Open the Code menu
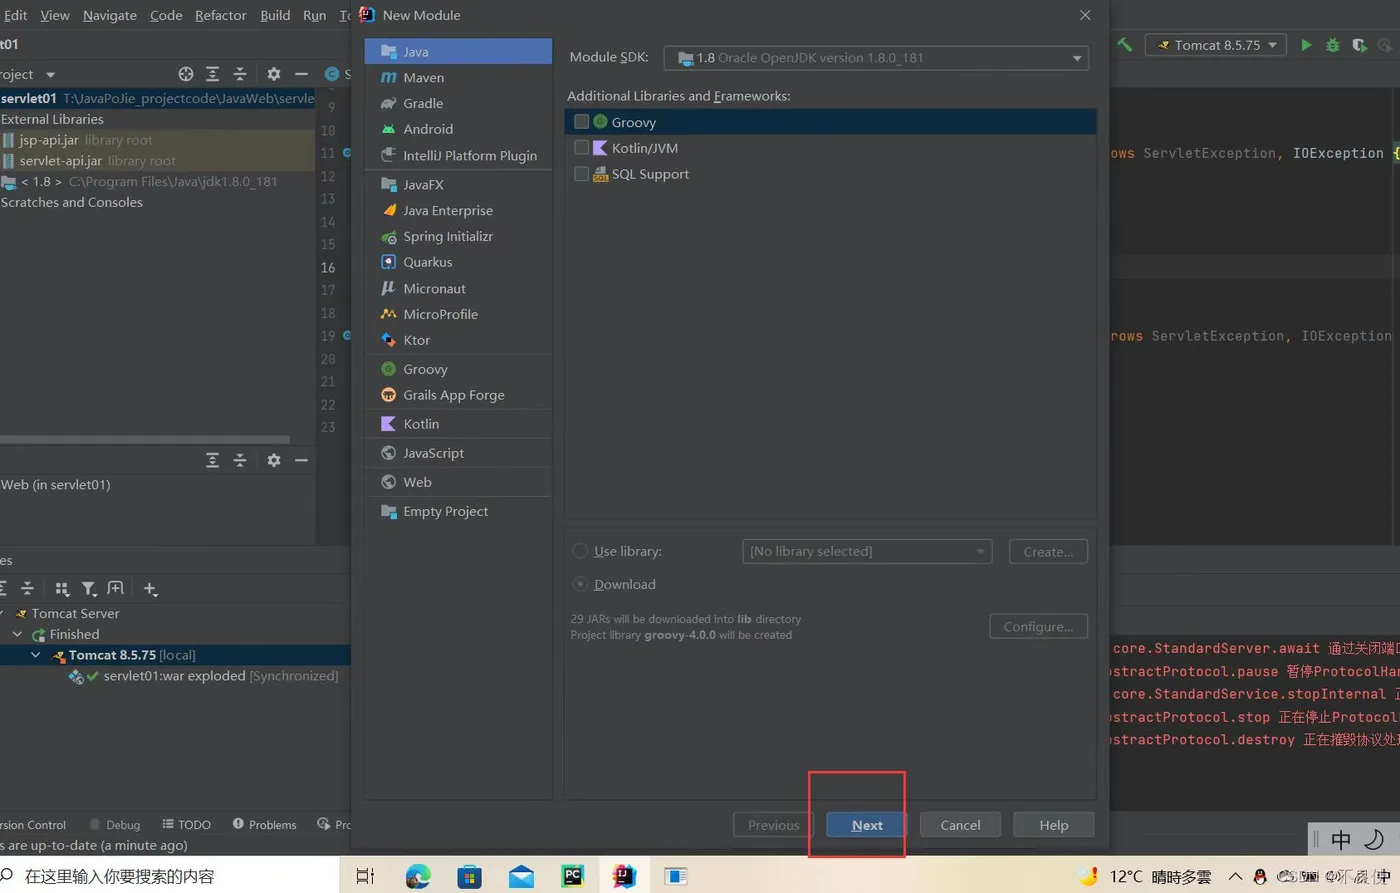1400x893 pixels. click(x=166, y=15)
